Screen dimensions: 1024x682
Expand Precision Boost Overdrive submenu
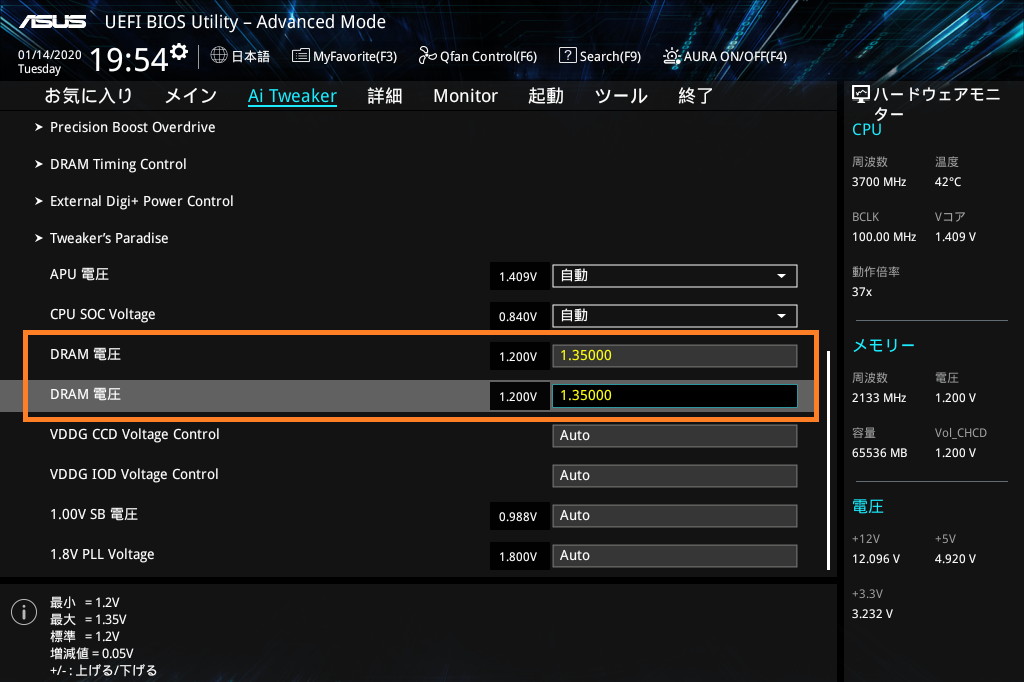[133, 127]
